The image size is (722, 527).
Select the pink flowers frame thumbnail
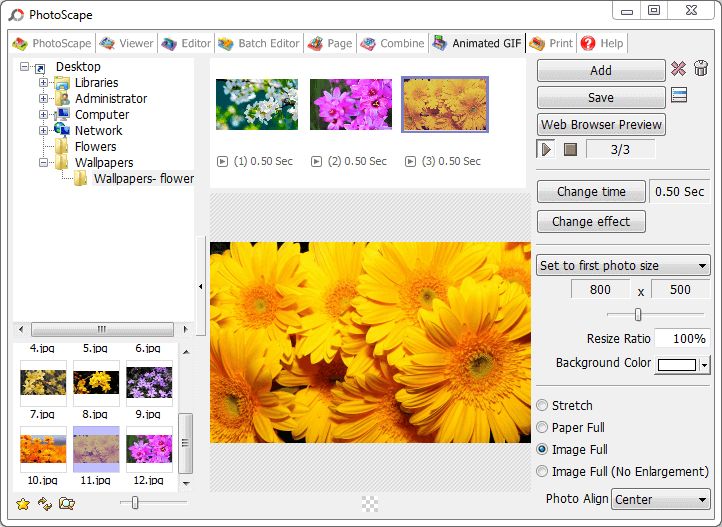point(351,104)
